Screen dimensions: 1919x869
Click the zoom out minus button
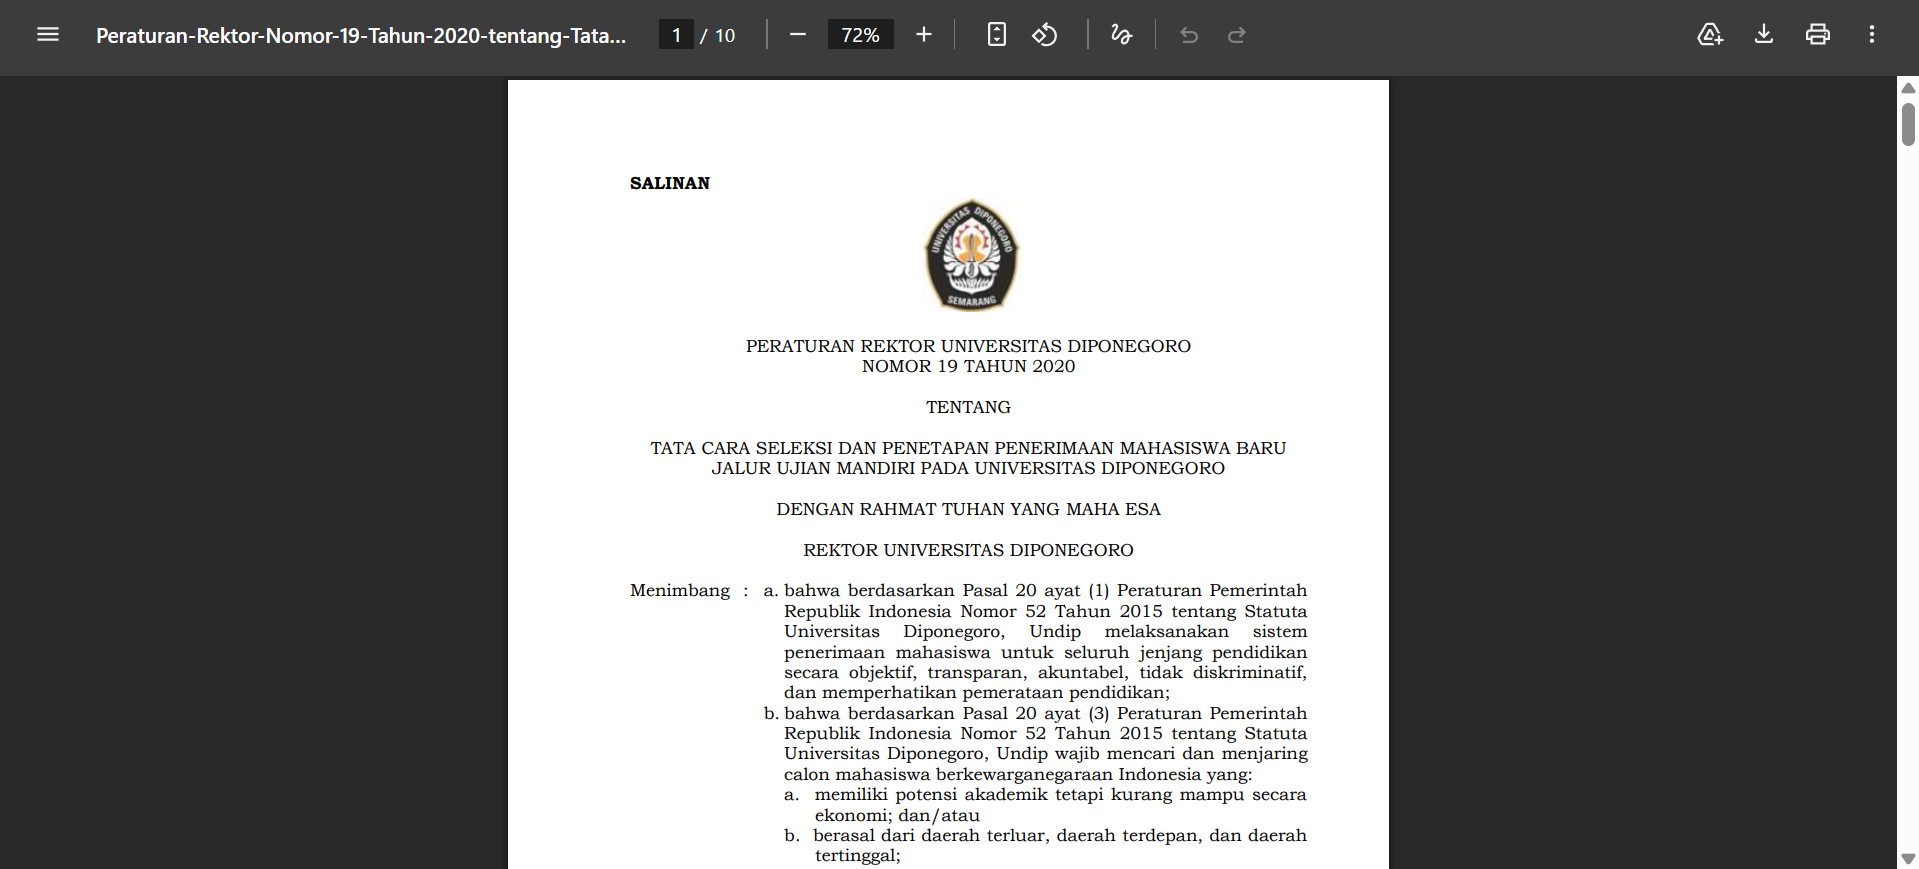click(x=797, y=35)
